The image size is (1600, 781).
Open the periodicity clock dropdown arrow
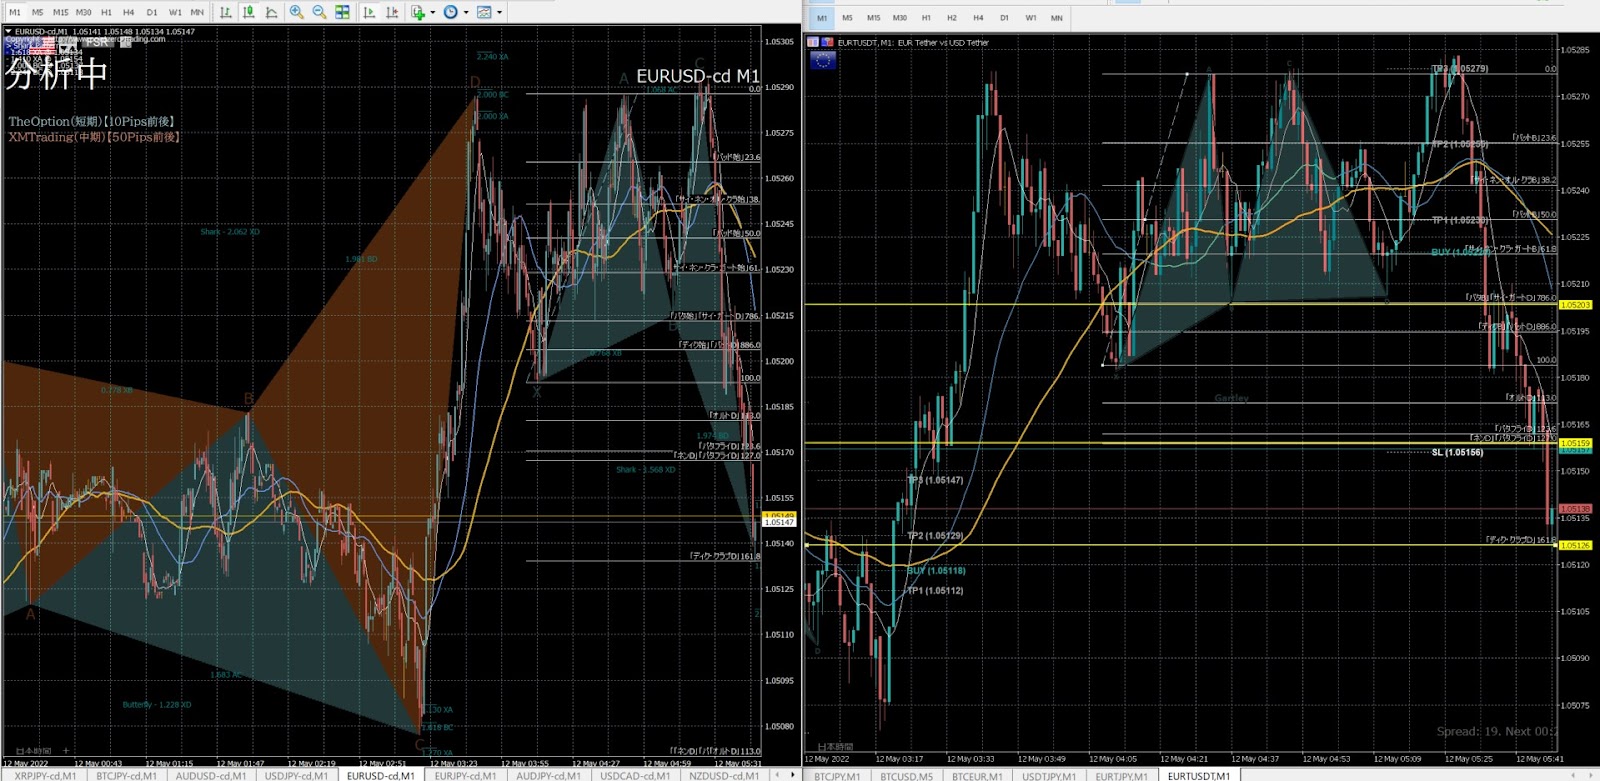click(466, 13)
